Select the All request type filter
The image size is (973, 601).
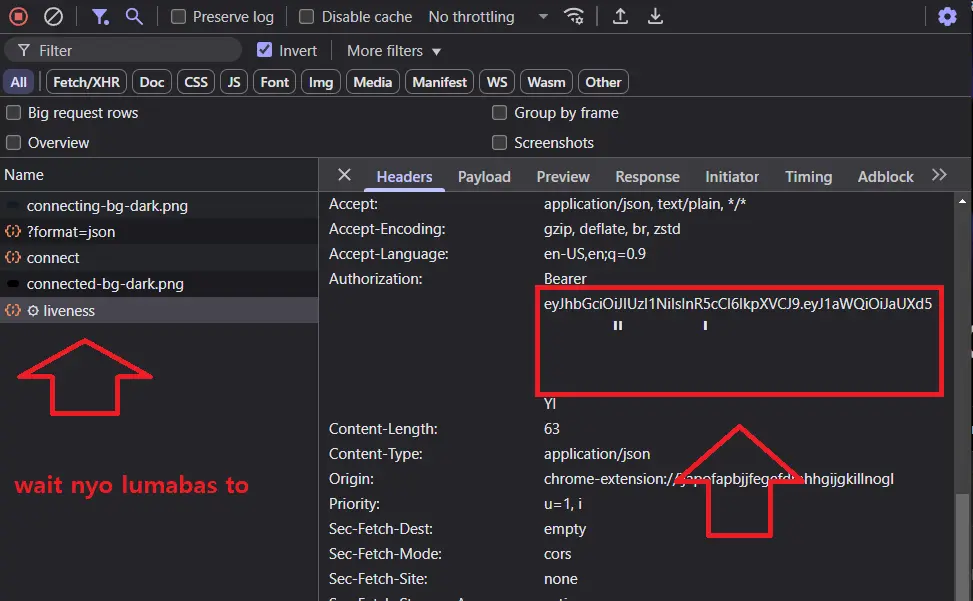19,82
